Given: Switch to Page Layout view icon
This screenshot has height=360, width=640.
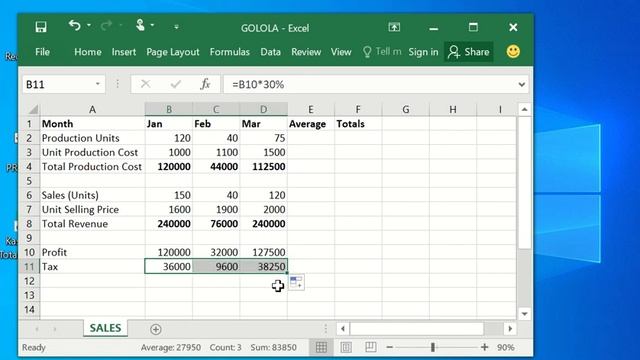Looking at the screenshot, I should (x=346, y=347).
